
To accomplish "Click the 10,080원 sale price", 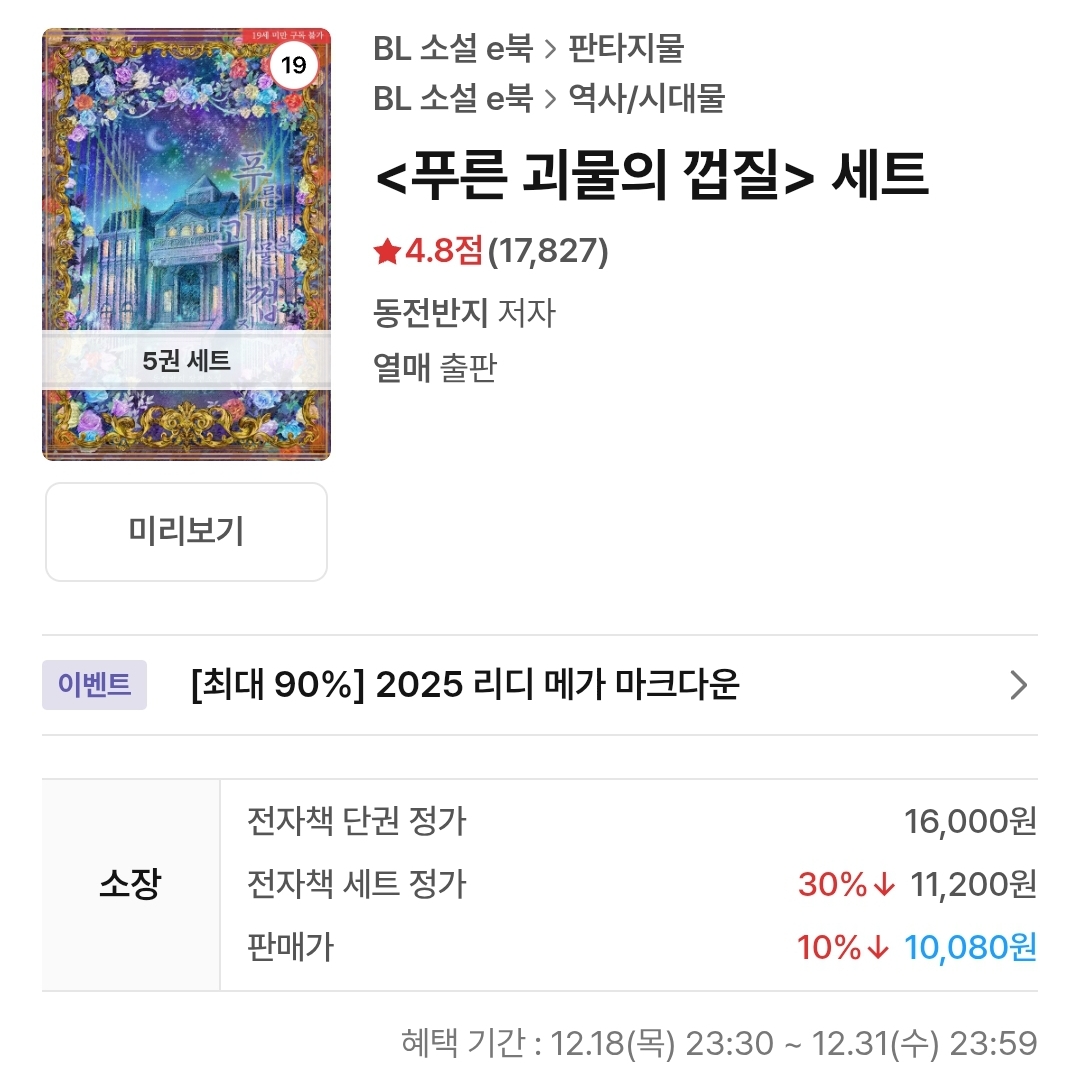I will coord(970,948).
